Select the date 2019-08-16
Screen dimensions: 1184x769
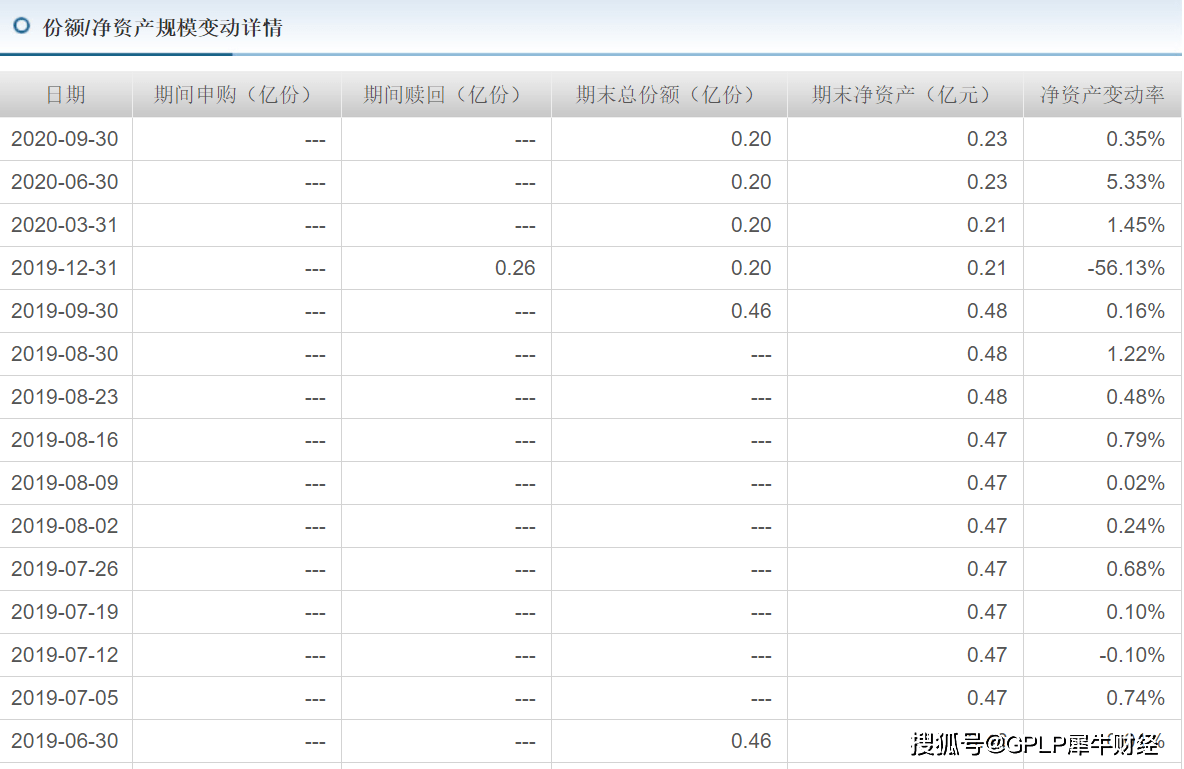(x=64, y=440)
